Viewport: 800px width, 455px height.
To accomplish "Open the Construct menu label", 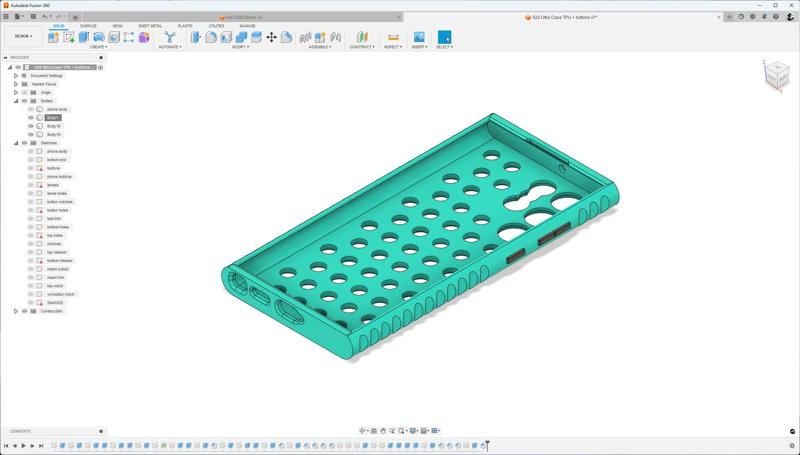I will (362, 47).
